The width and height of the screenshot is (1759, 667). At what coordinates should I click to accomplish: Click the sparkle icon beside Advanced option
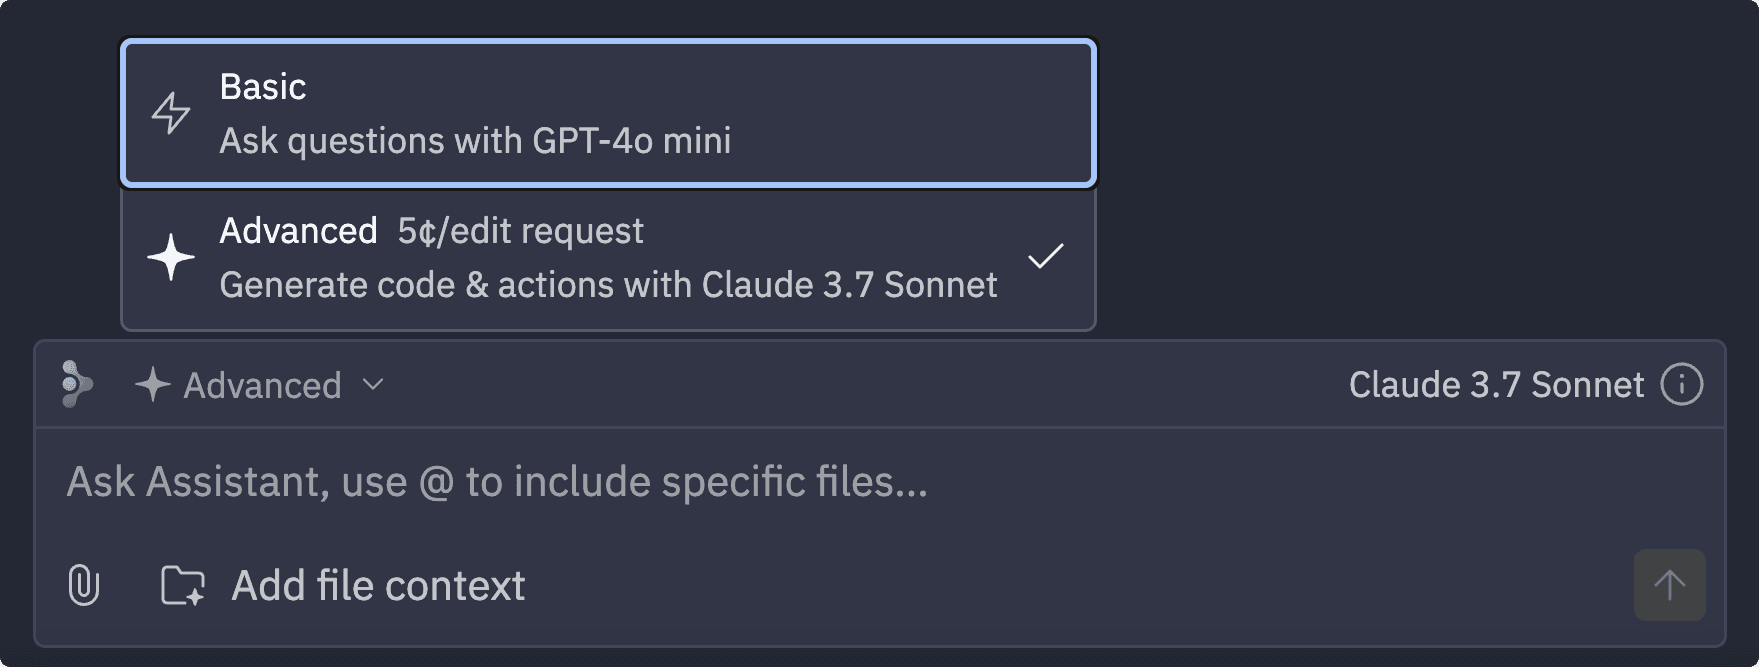(x=171, y=257)
